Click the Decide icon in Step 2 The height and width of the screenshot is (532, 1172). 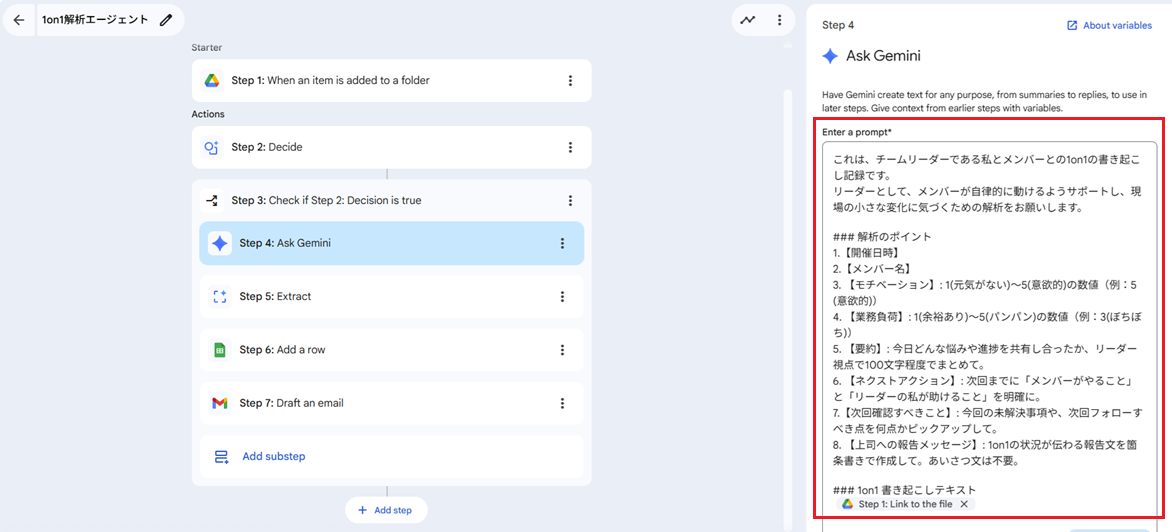(212, 147)
